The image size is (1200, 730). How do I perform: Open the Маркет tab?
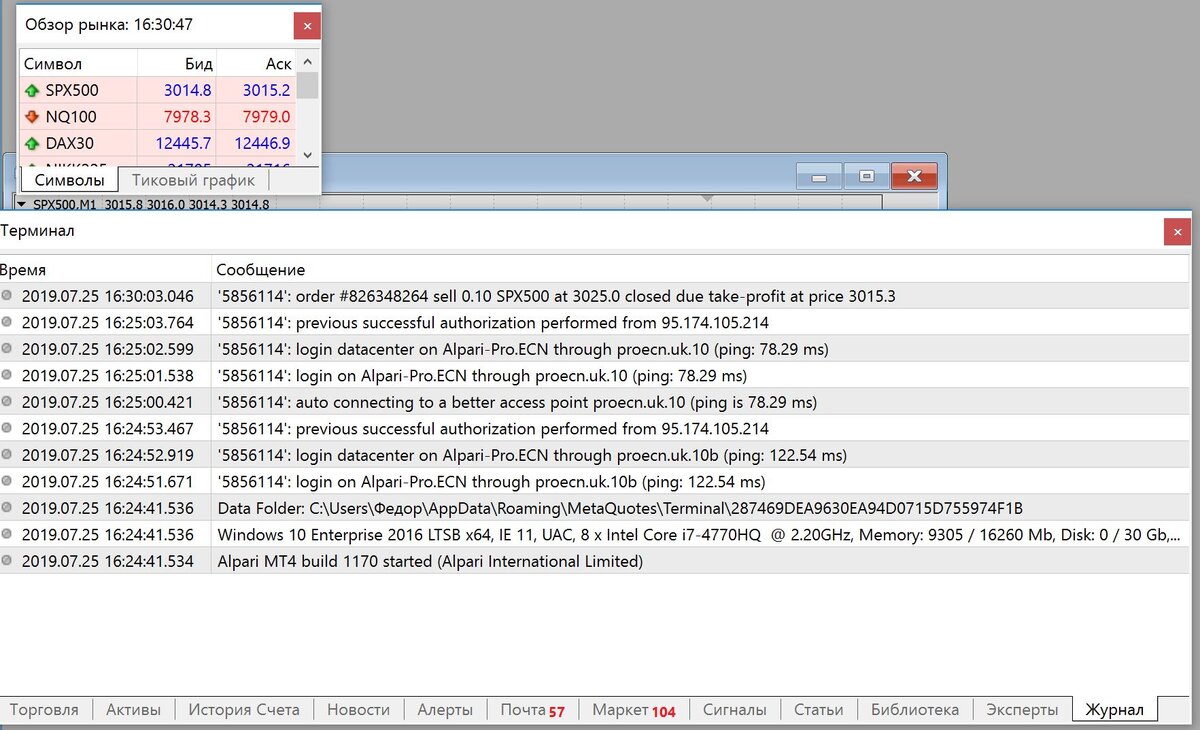634,710
